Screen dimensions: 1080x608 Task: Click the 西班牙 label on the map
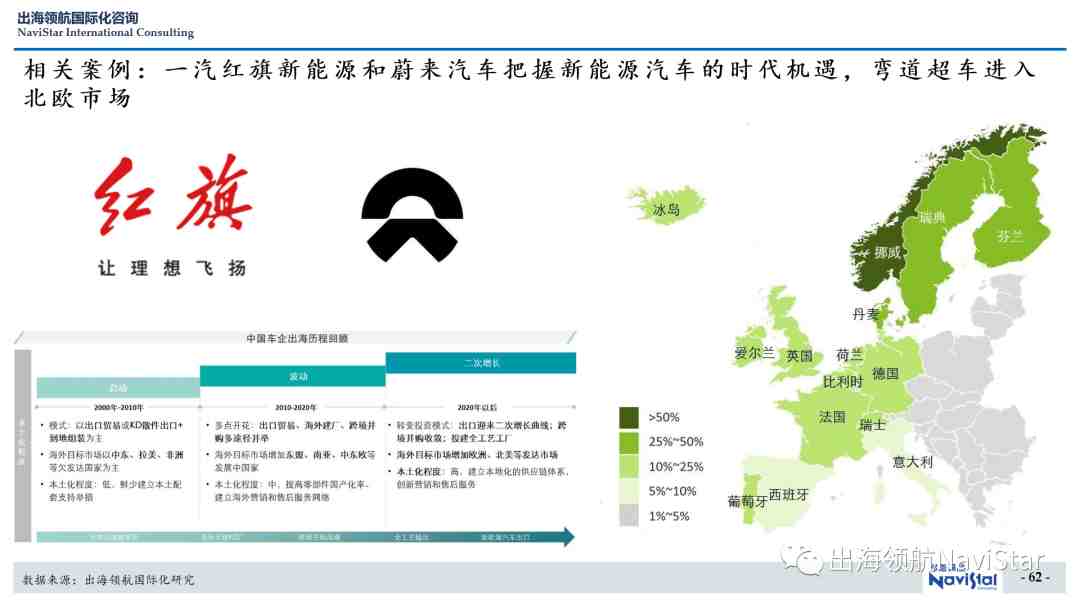[788, 494]
